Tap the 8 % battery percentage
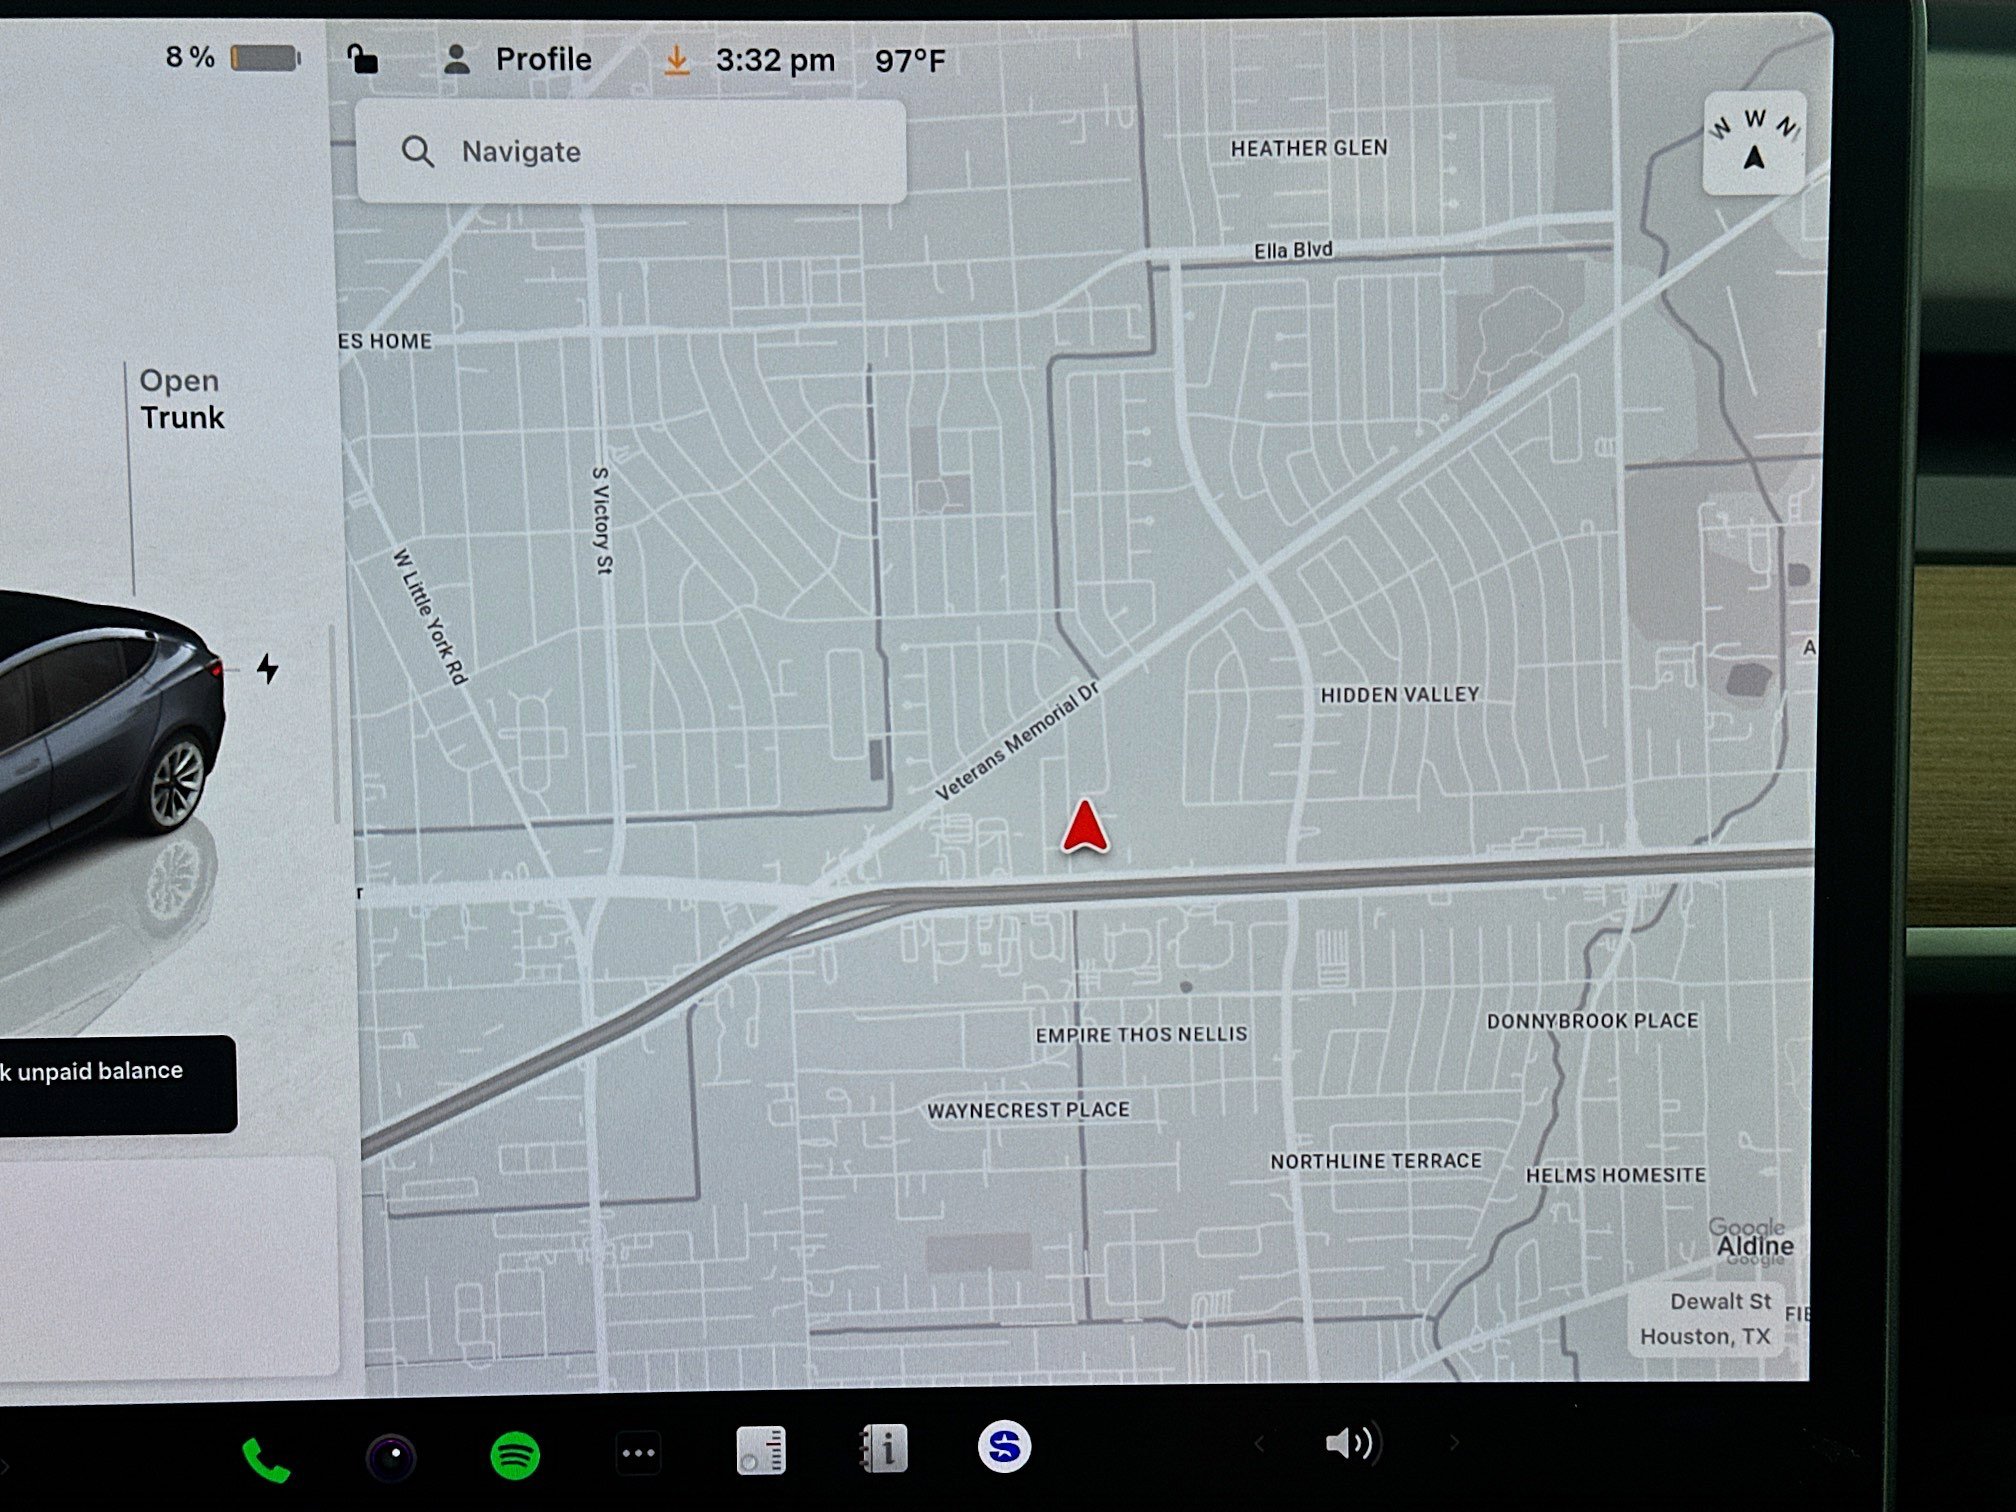 (x=190, y=57)
